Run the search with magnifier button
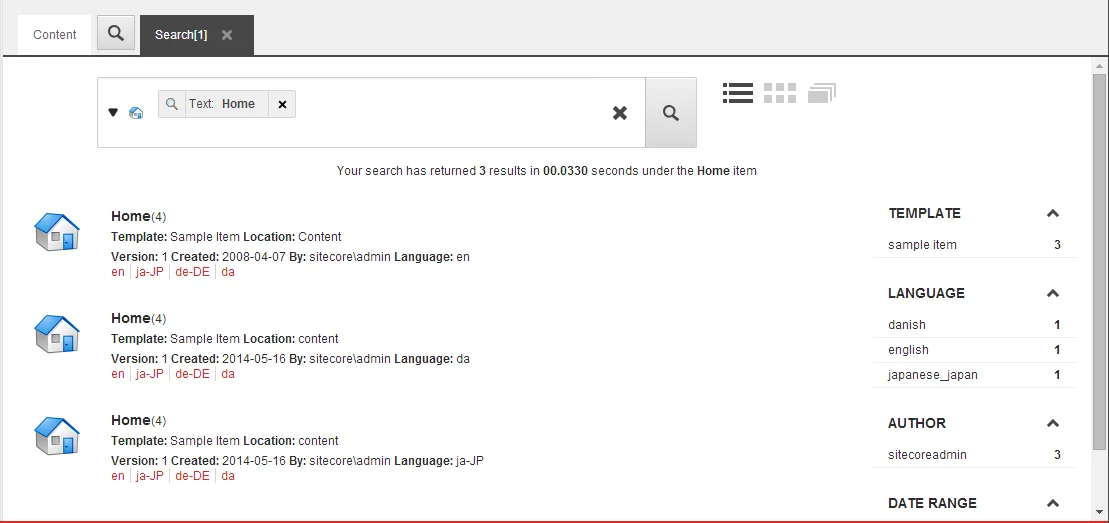This screenshot has height=523, width=1109. point(670,113)
